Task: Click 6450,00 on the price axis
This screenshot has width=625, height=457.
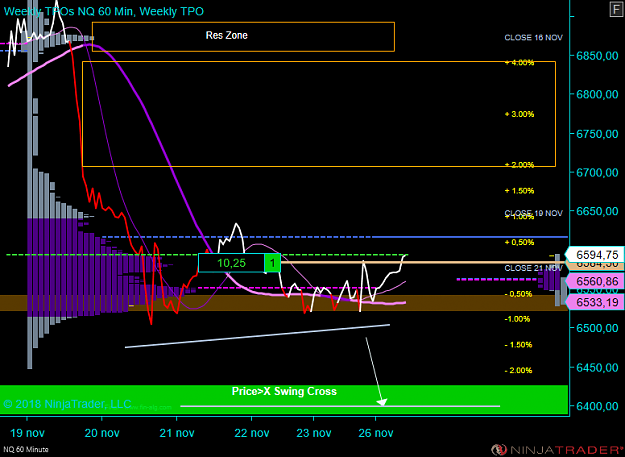Action: (x=597, y=367)
